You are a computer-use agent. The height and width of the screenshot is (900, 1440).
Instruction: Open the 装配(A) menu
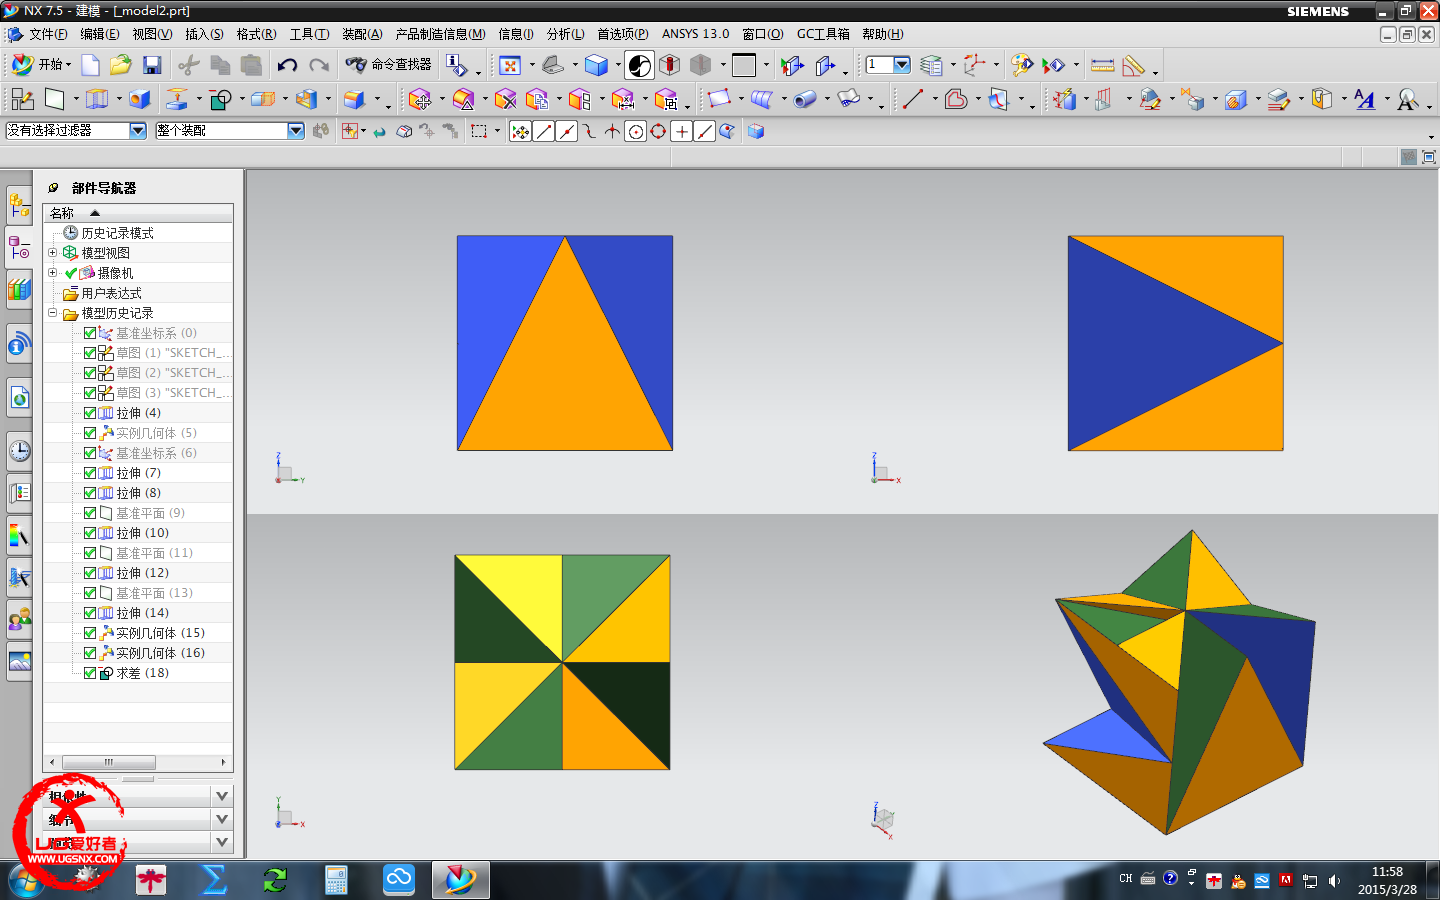pyautogui.click(x=362, y=34)
